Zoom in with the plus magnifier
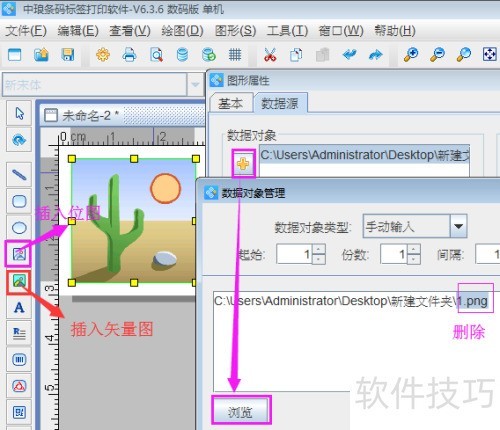 click(x=411, y=54)
